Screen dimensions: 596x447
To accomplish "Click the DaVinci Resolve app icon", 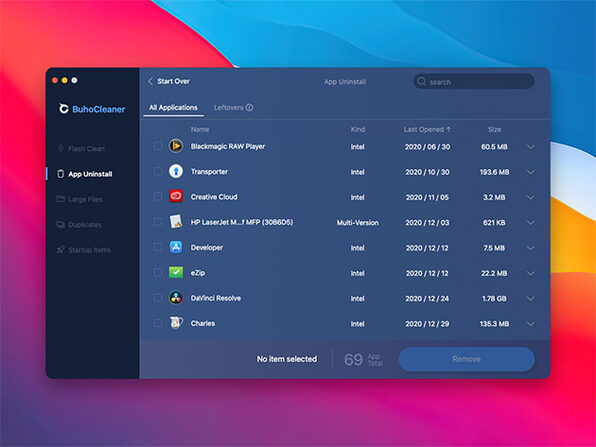I will click(x=176, y=298).
